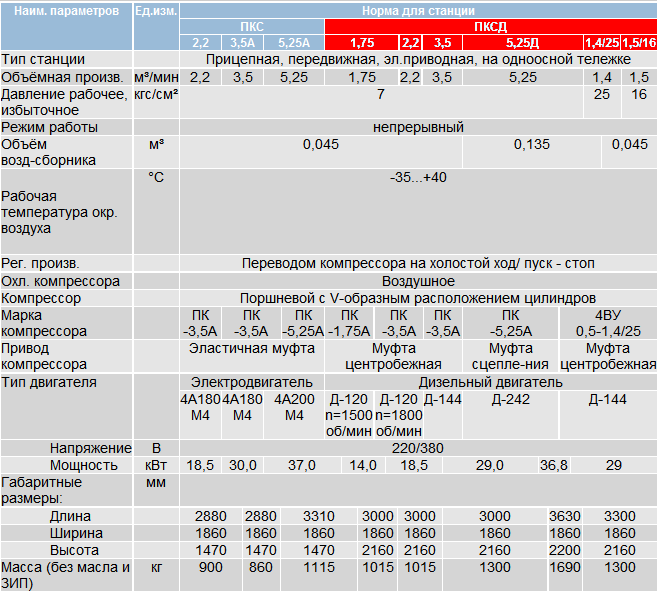This screenshot has height=592, width=657.
Task: Click the red '1,4/25' model header
Action: (x=602, y=43)
